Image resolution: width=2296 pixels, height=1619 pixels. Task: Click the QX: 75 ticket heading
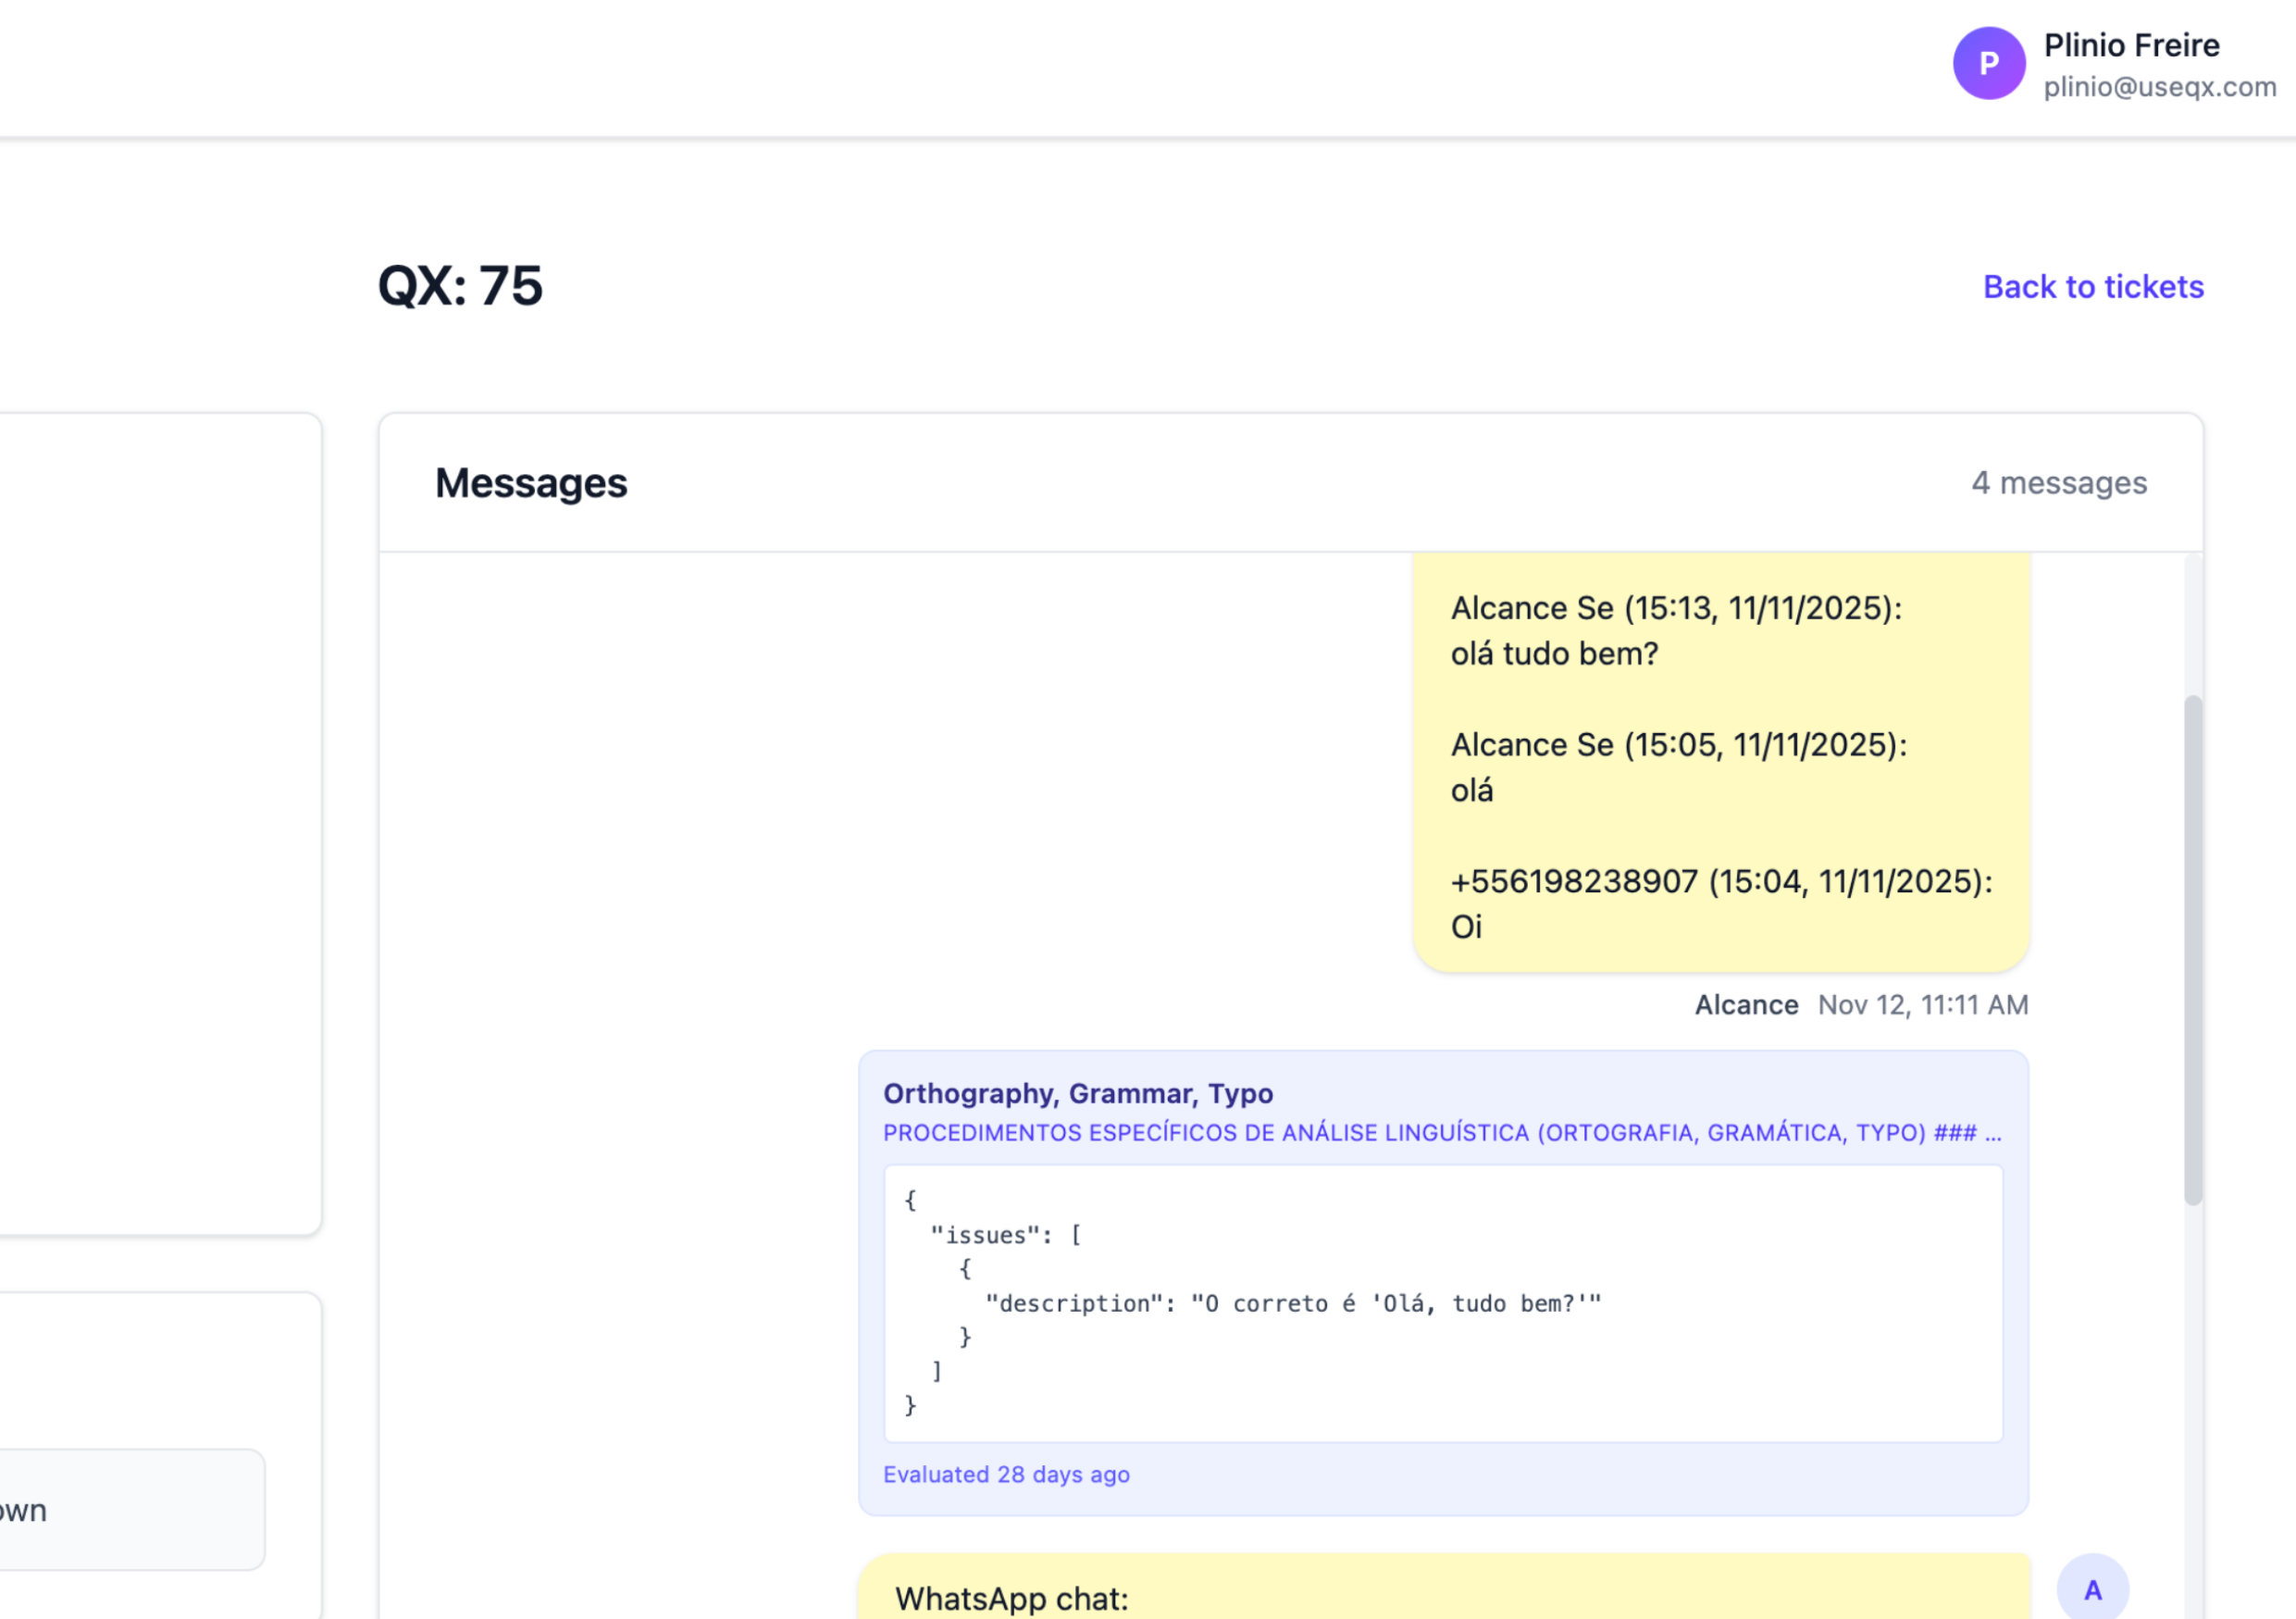pyautogui.click(x=460, y=286)
